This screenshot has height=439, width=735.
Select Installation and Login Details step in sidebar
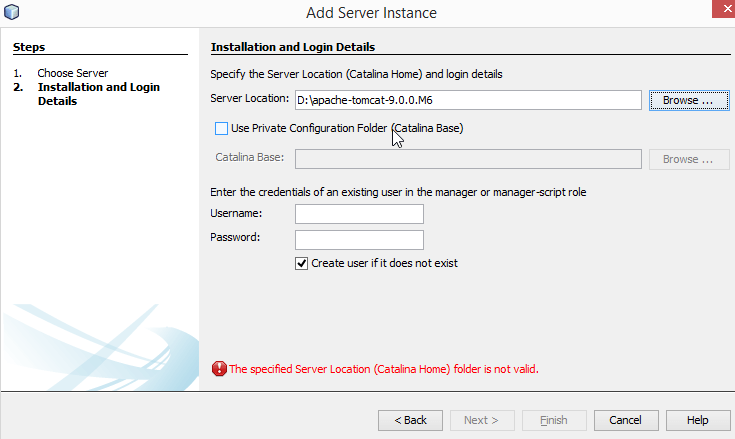click(x=98, y=94)
